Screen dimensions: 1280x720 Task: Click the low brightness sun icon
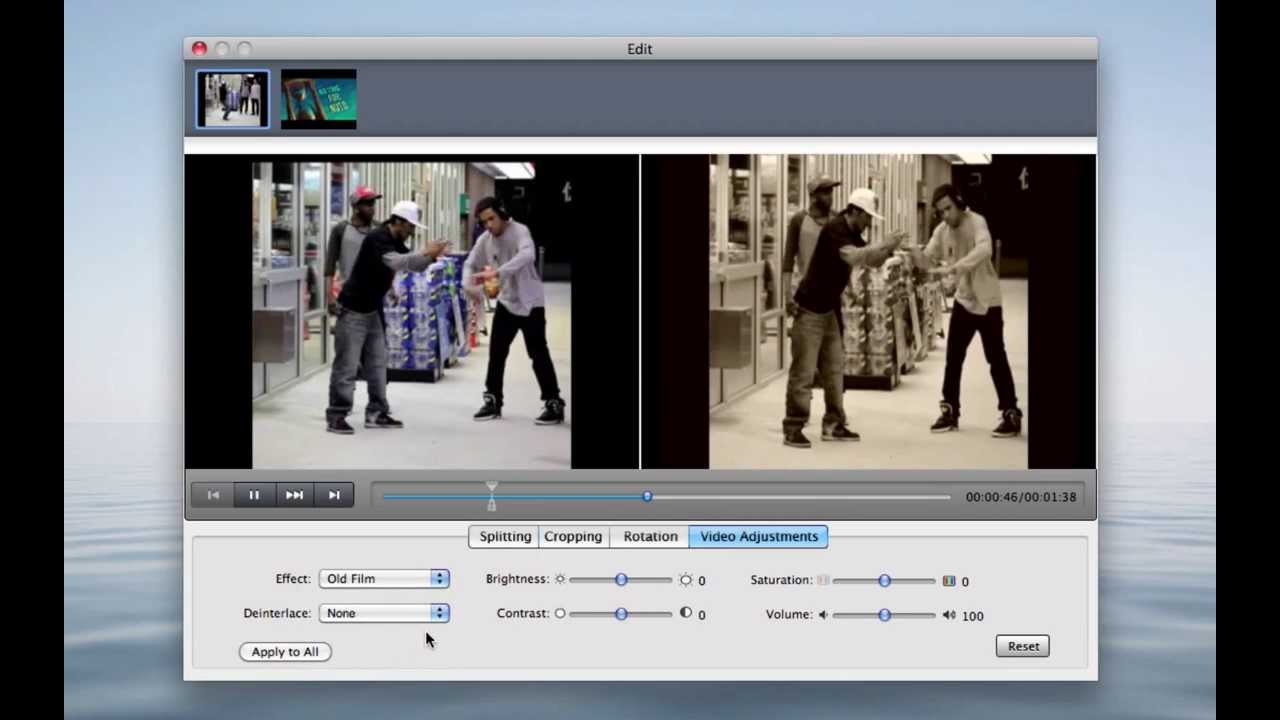tap(560, 579)
